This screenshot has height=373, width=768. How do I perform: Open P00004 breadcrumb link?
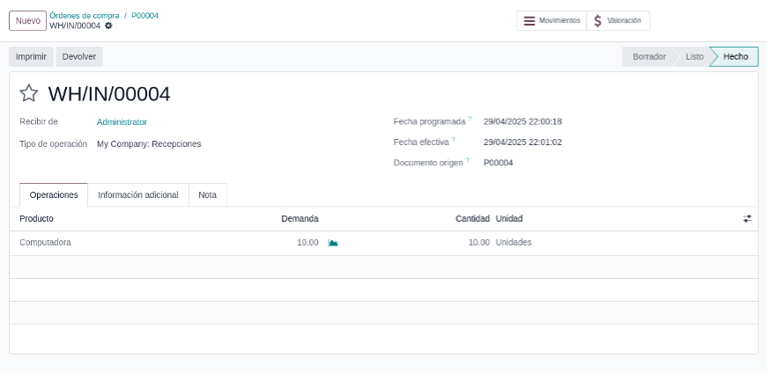(145, 16)
